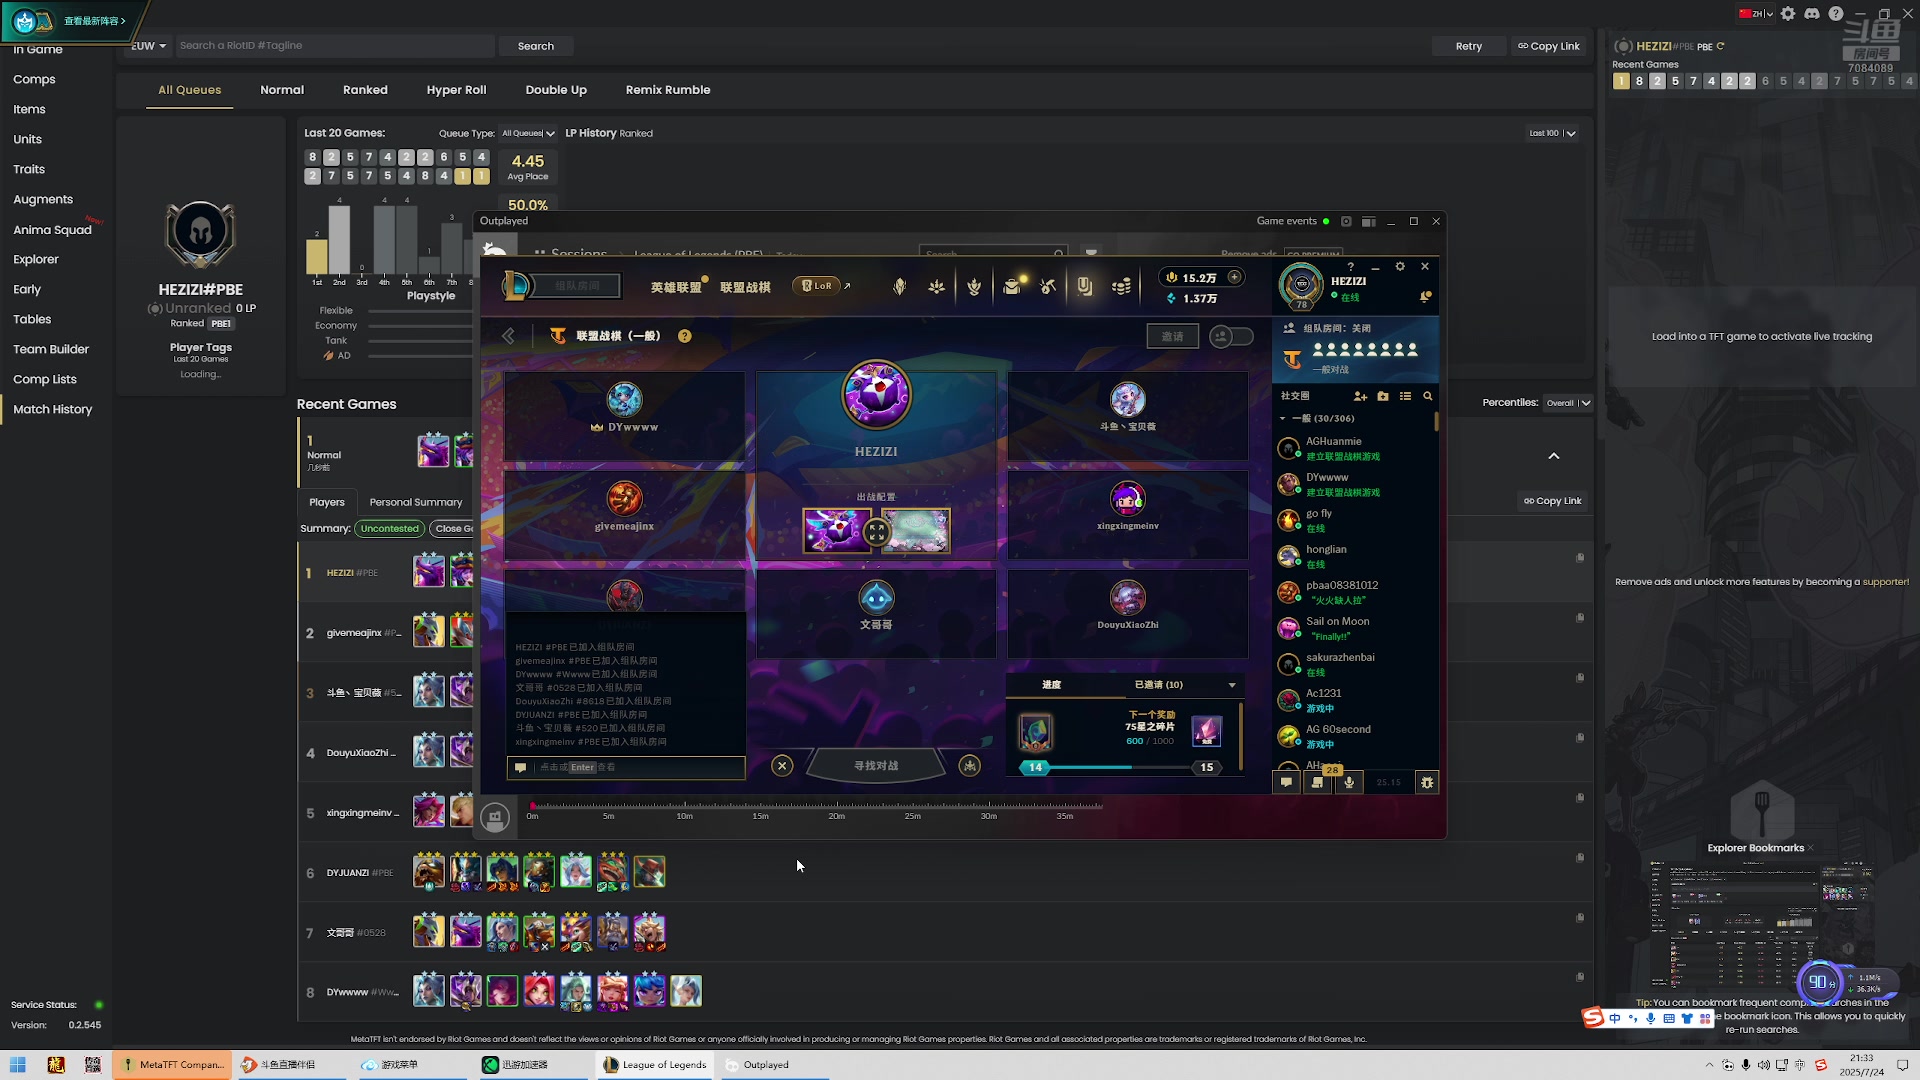This screenshot has height=1080, width=1920.
Task: Expand the 已邀请 (10) dropdown arrow
Action: [1232, 685]
